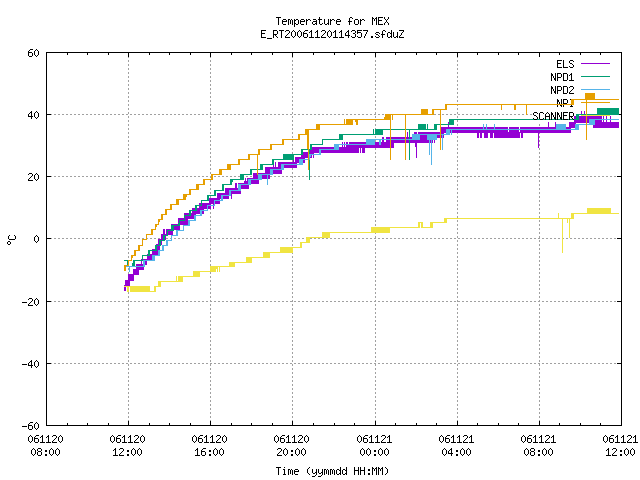640x480 pixels.
Task: Click the x-axis tick label '061120 12:00'
Action: 127,445
